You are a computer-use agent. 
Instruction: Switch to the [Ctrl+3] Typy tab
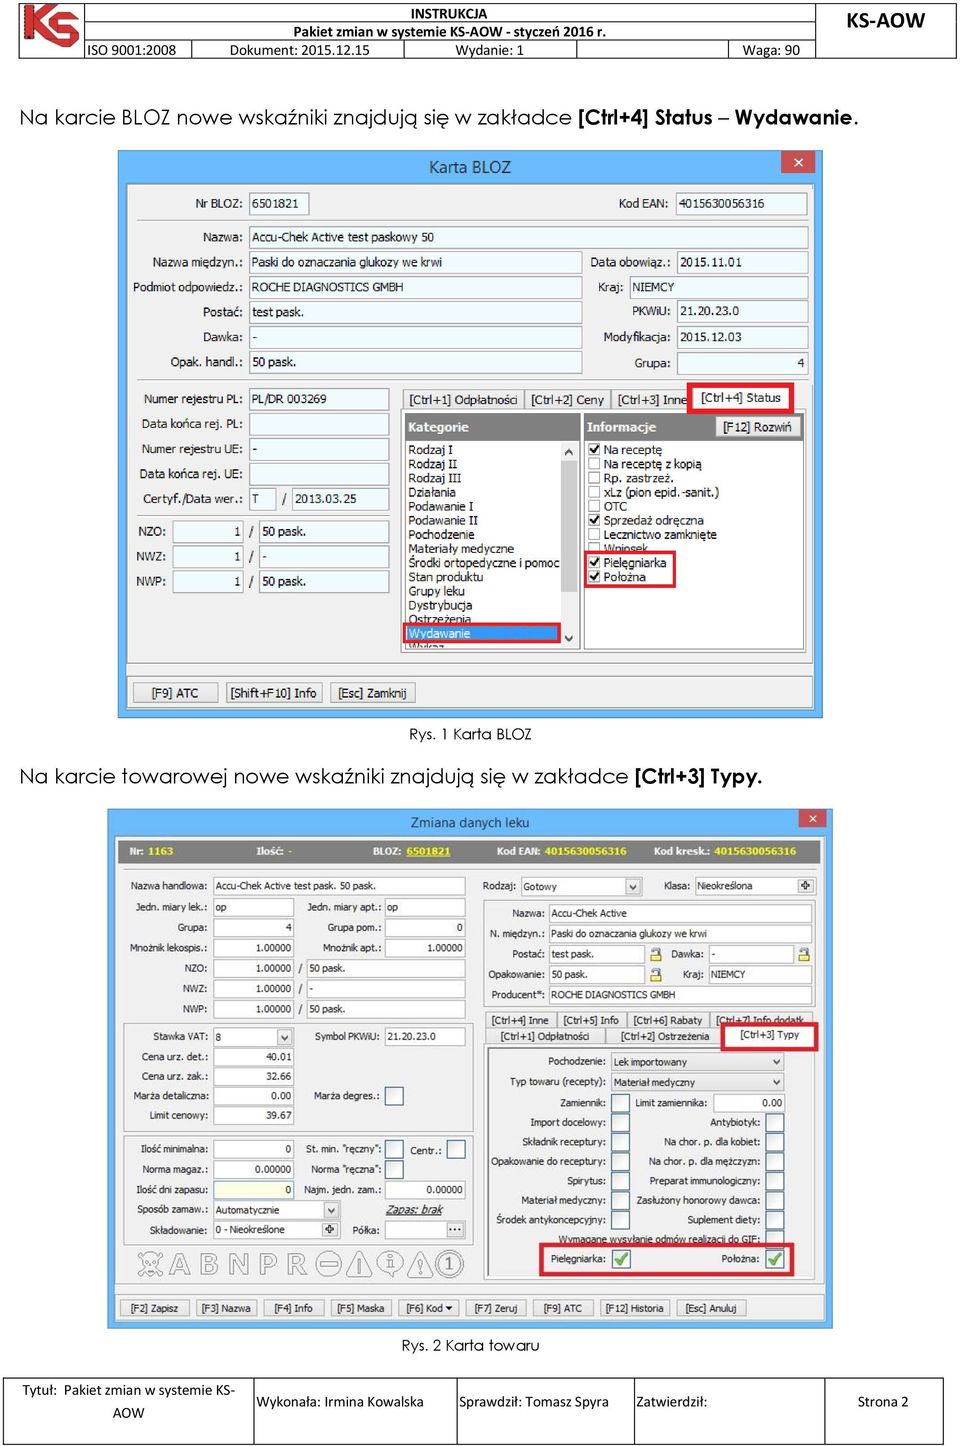coord(769,1035)
